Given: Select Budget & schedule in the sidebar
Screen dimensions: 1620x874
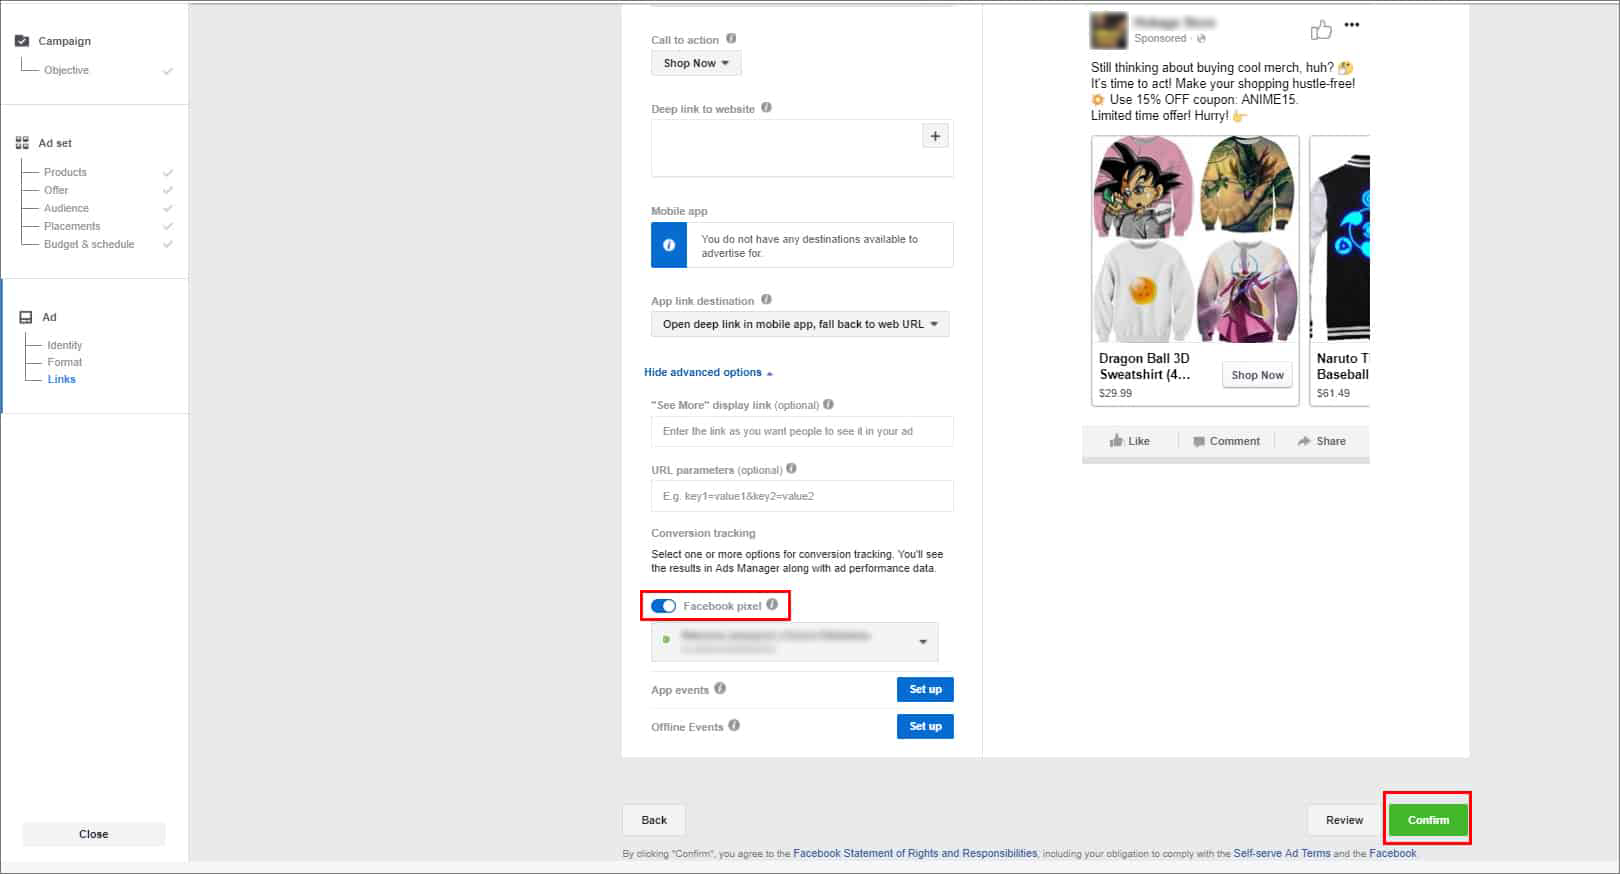Looking at the screenshot, I should pyautogui.click(x=89, y=244).
